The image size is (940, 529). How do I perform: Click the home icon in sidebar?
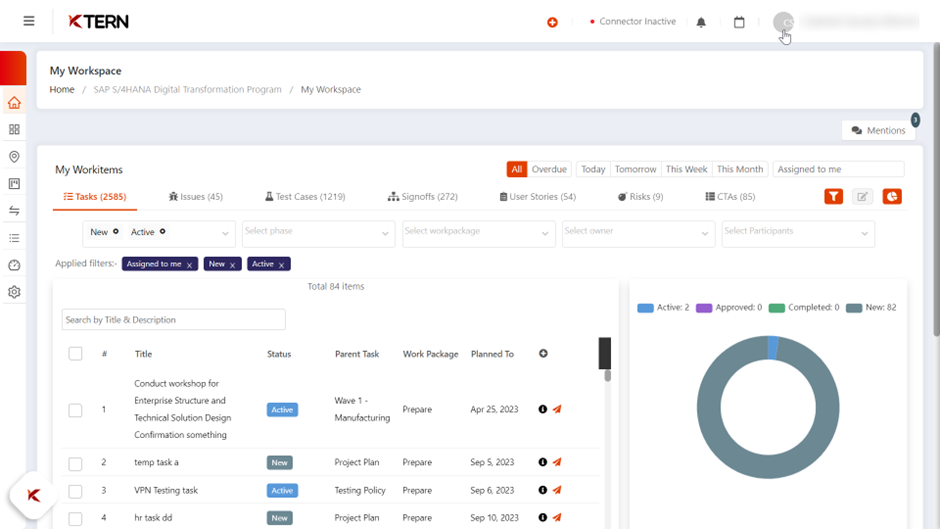coord(14,103)
